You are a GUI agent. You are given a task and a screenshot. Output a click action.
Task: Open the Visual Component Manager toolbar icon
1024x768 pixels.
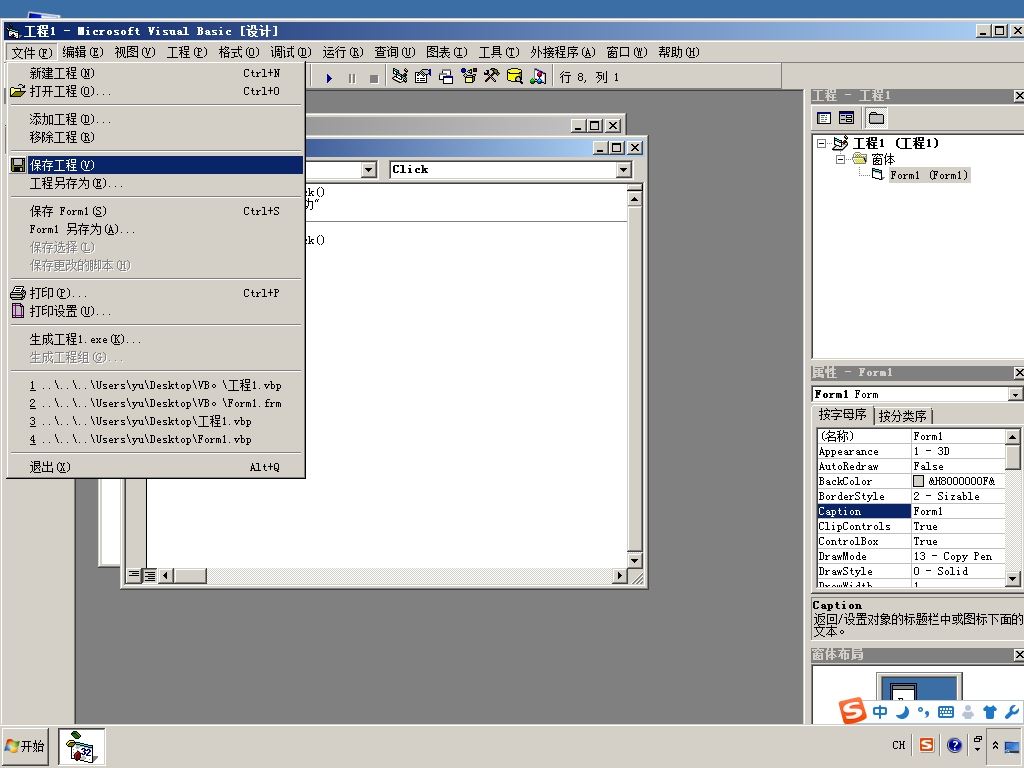[x=538, y=76]
